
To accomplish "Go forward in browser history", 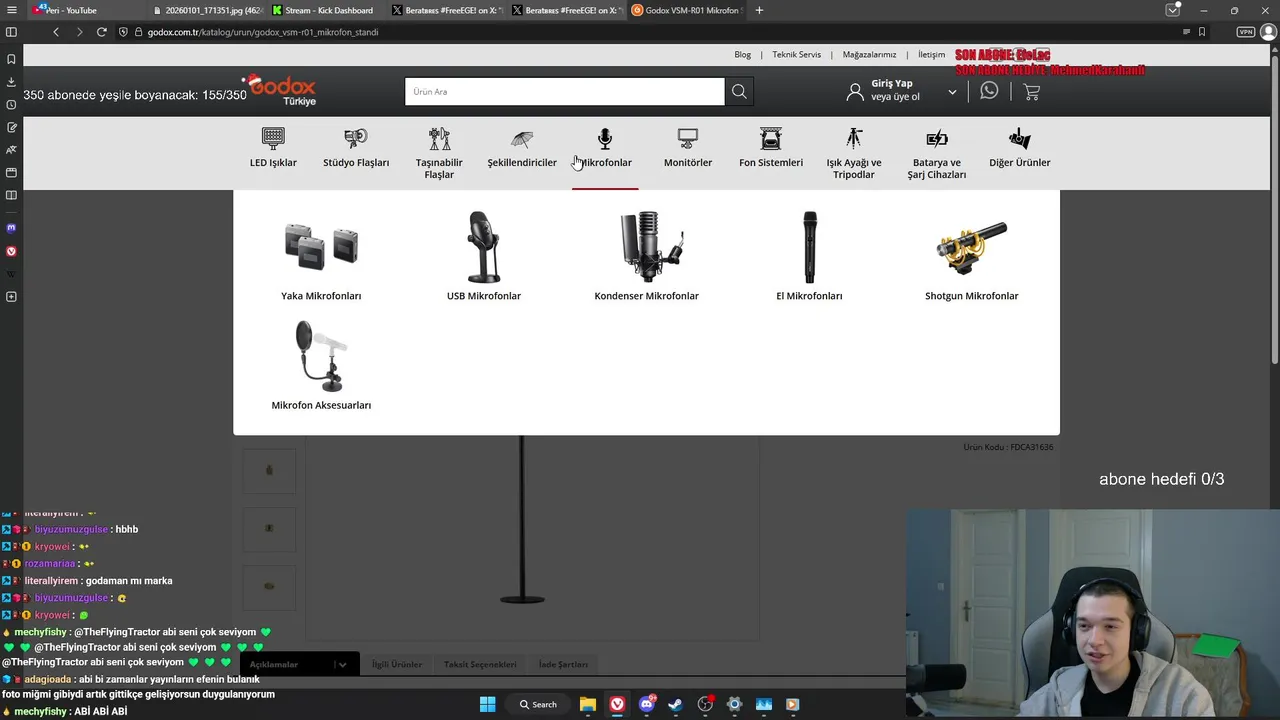I will pos(79,32).
